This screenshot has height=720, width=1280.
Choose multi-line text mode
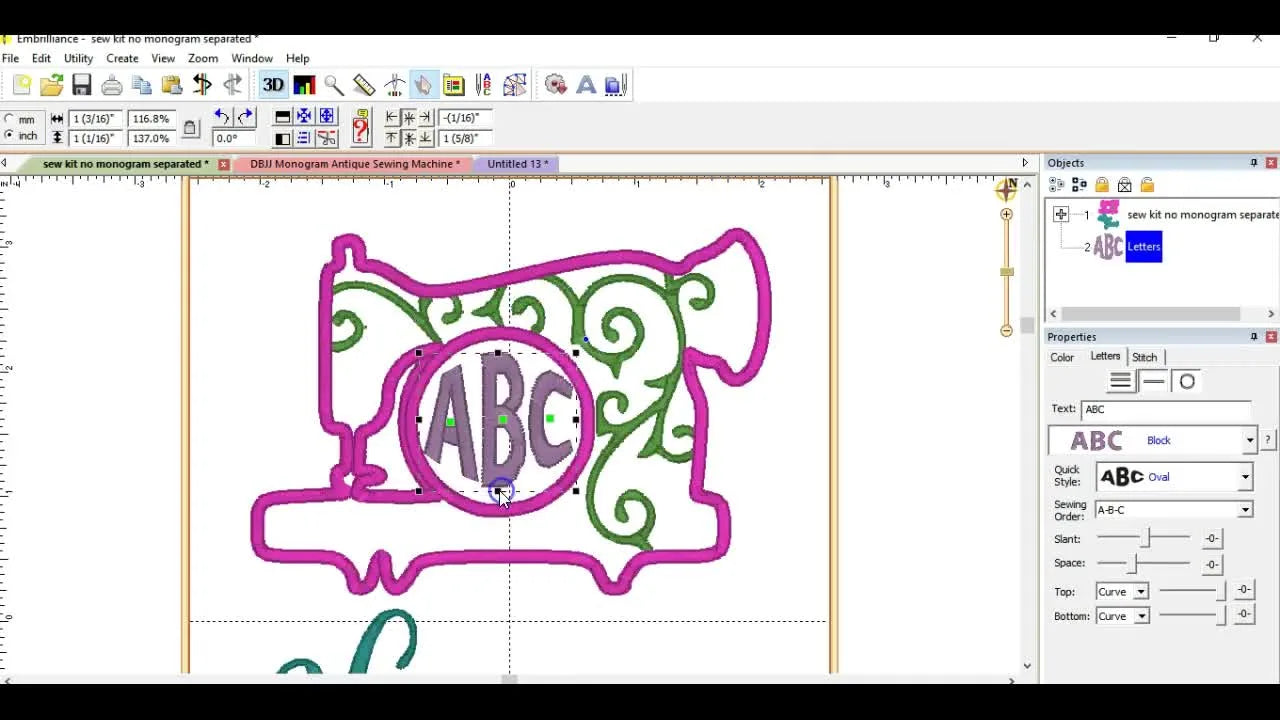[1120, 381]
